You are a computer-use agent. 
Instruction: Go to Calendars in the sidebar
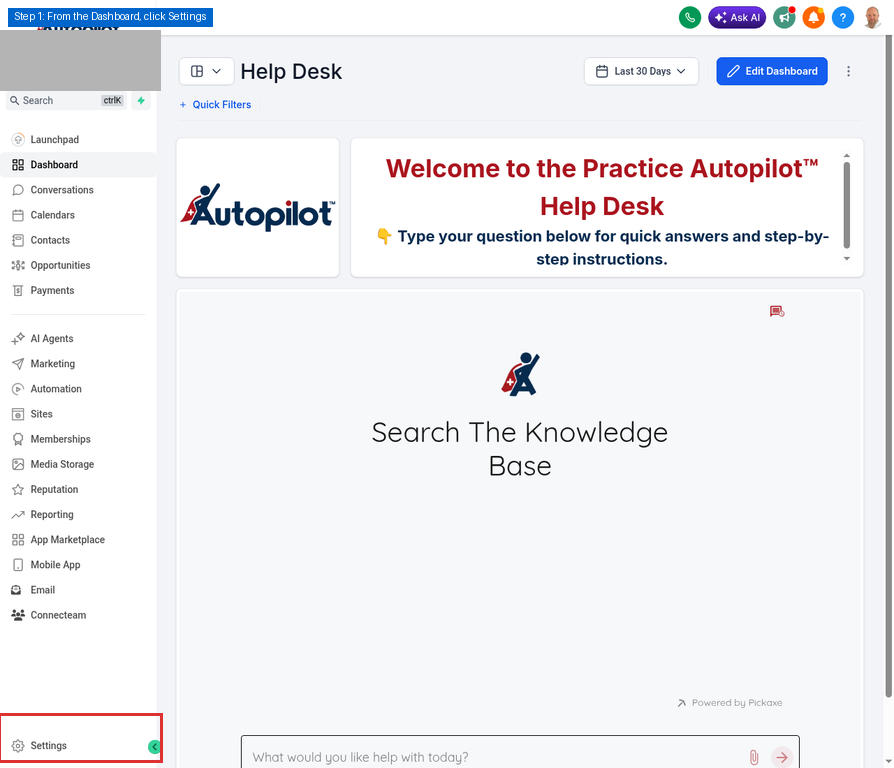[78, 215]
